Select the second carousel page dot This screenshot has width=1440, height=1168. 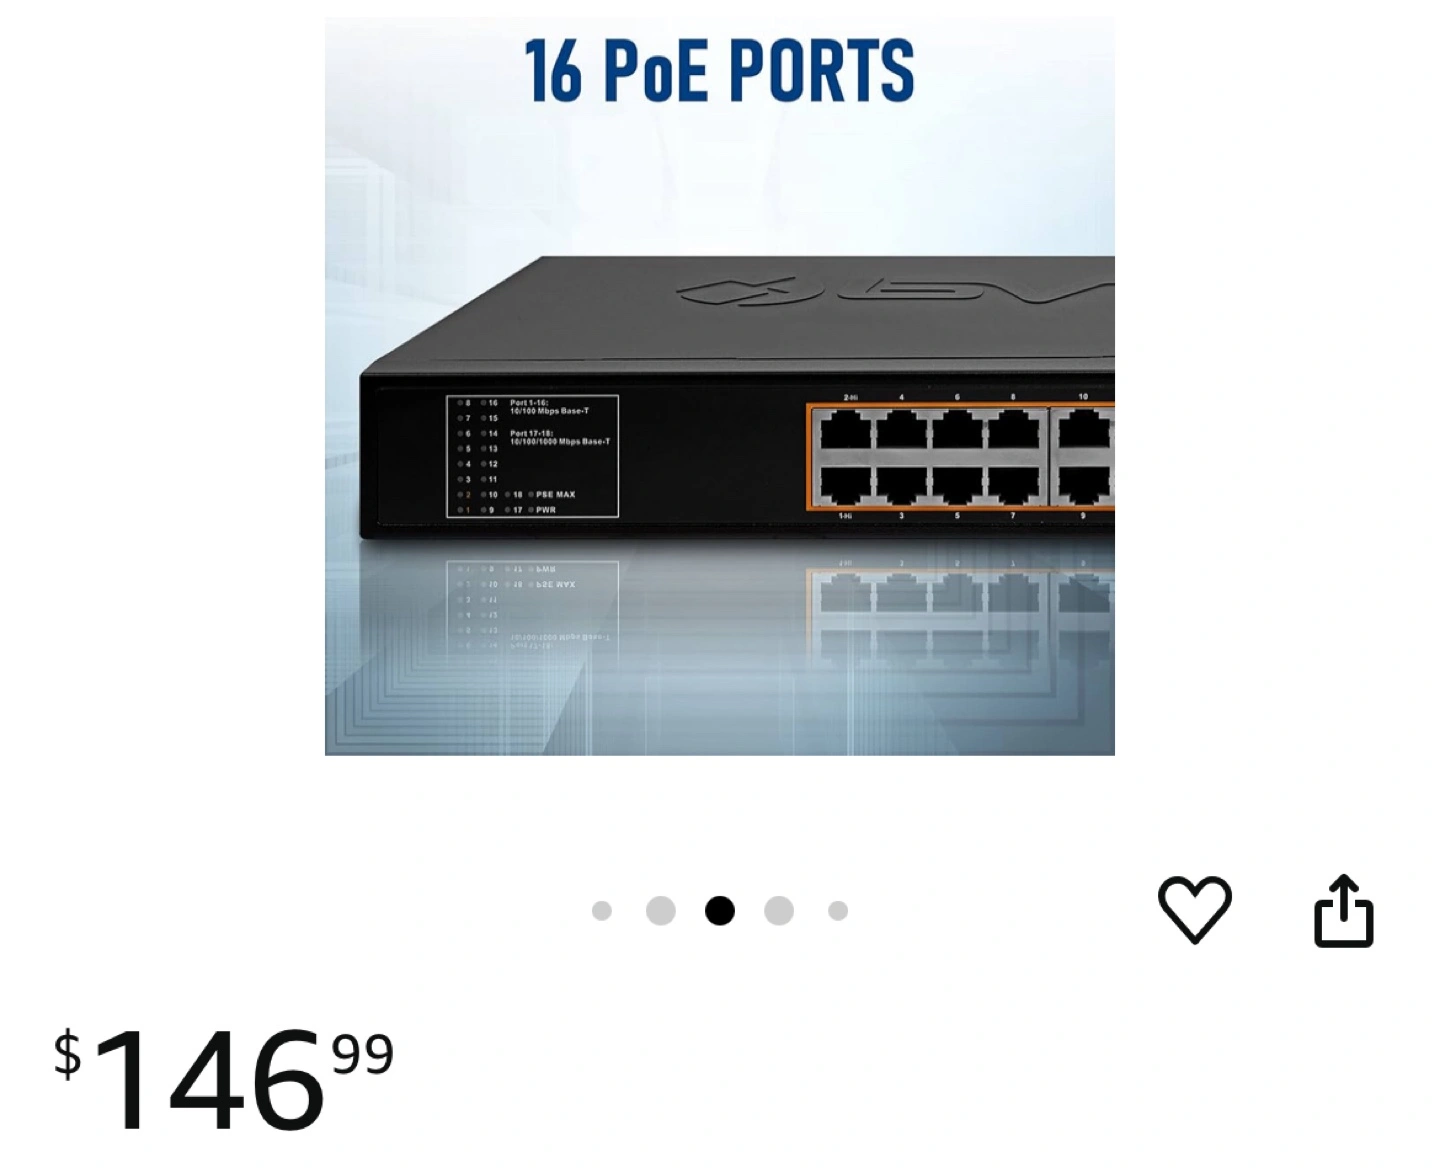661,910
